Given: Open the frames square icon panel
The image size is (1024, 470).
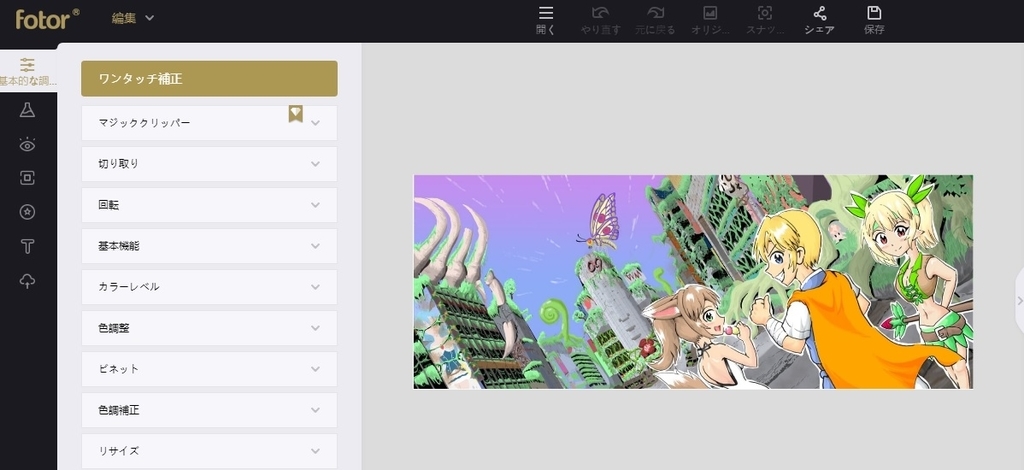Looking at the screenshot, I should pyautogui.click(x=27, y=178).
